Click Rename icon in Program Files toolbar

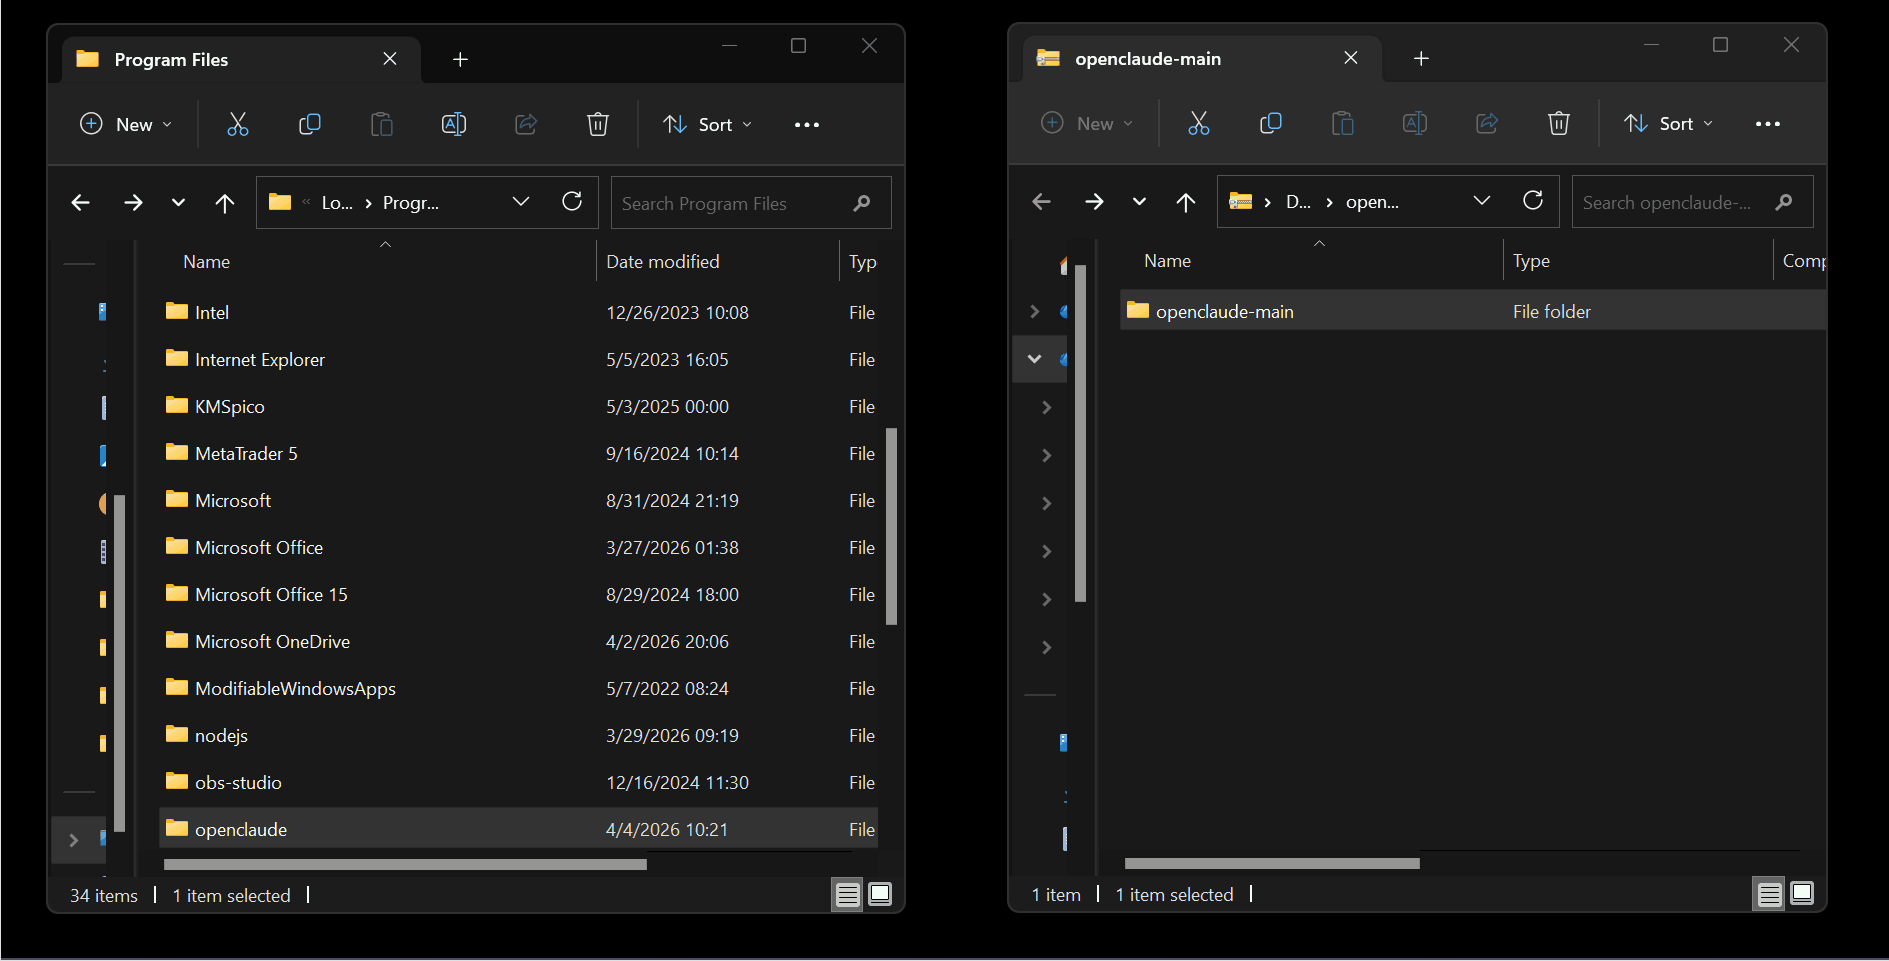(454, 124)
